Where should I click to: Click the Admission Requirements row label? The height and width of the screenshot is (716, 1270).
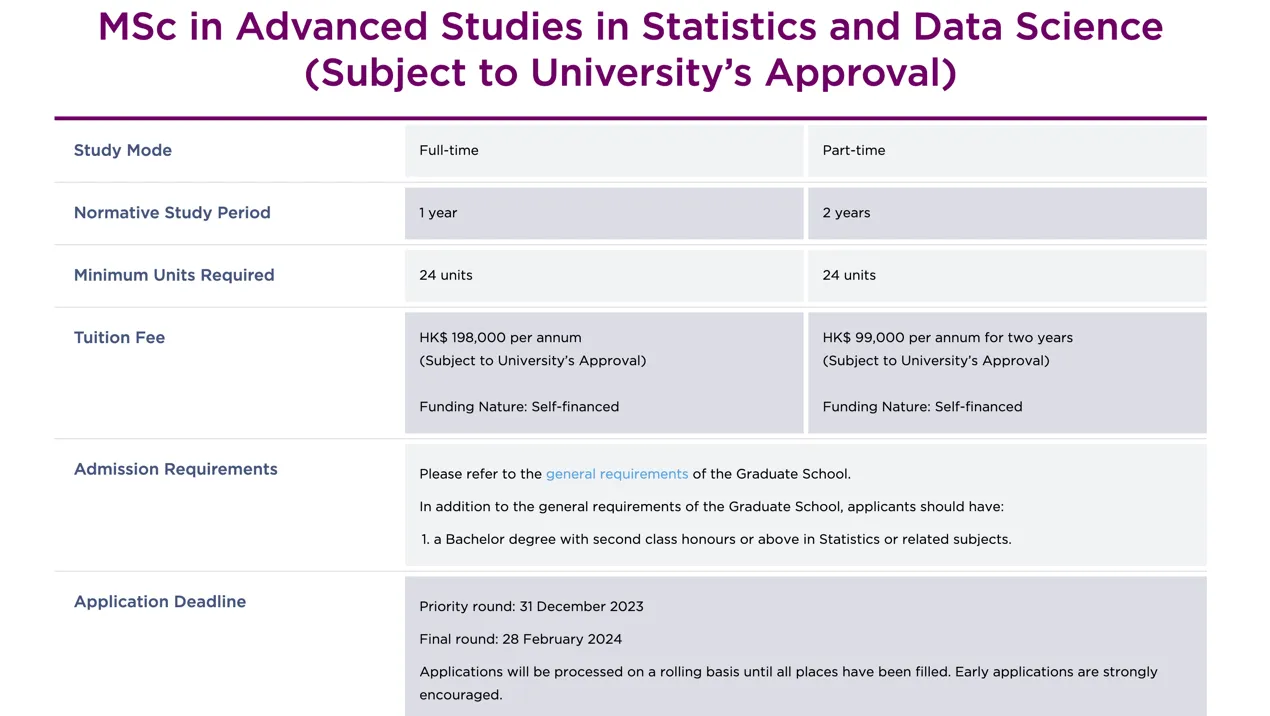click(176, 469)
